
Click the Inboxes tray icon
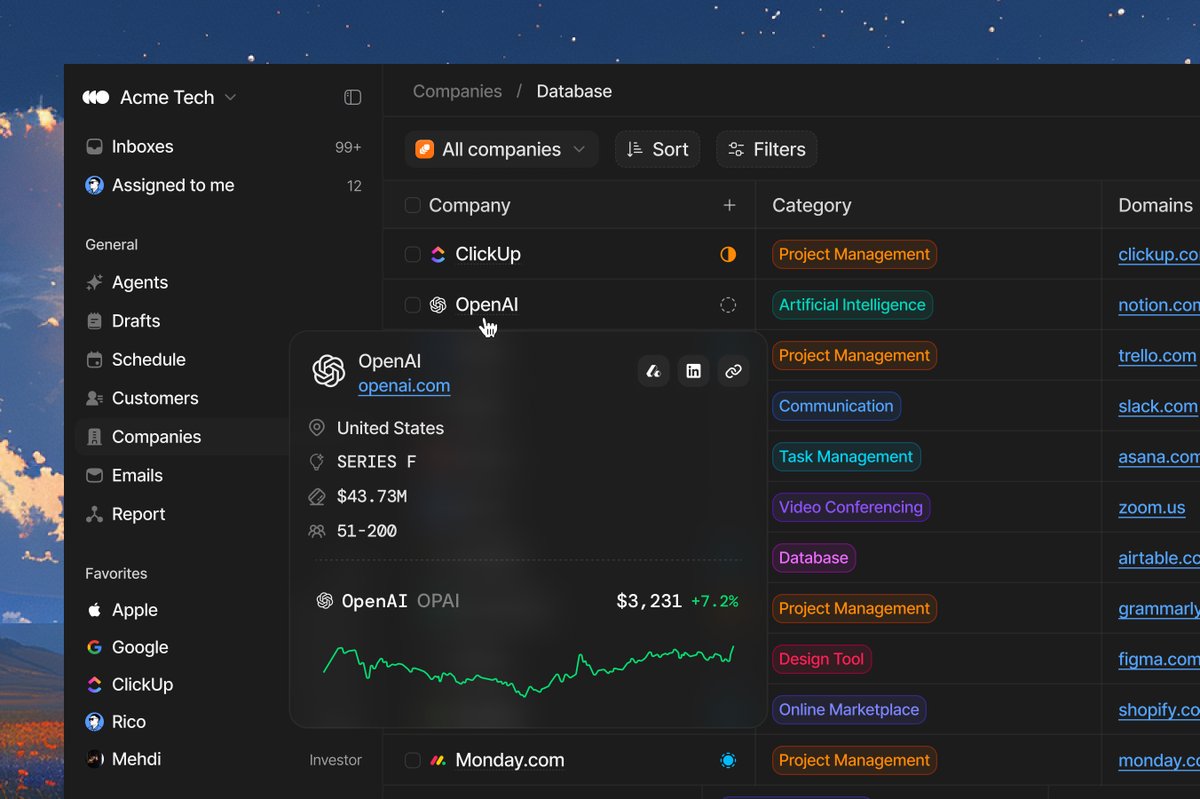click(x=94, y=147)
